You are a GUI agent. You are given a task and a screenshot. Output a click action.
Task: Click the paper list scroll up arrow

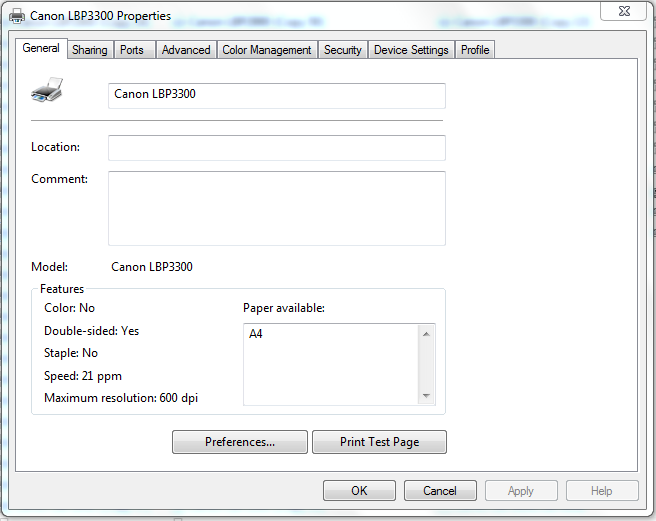426,334
